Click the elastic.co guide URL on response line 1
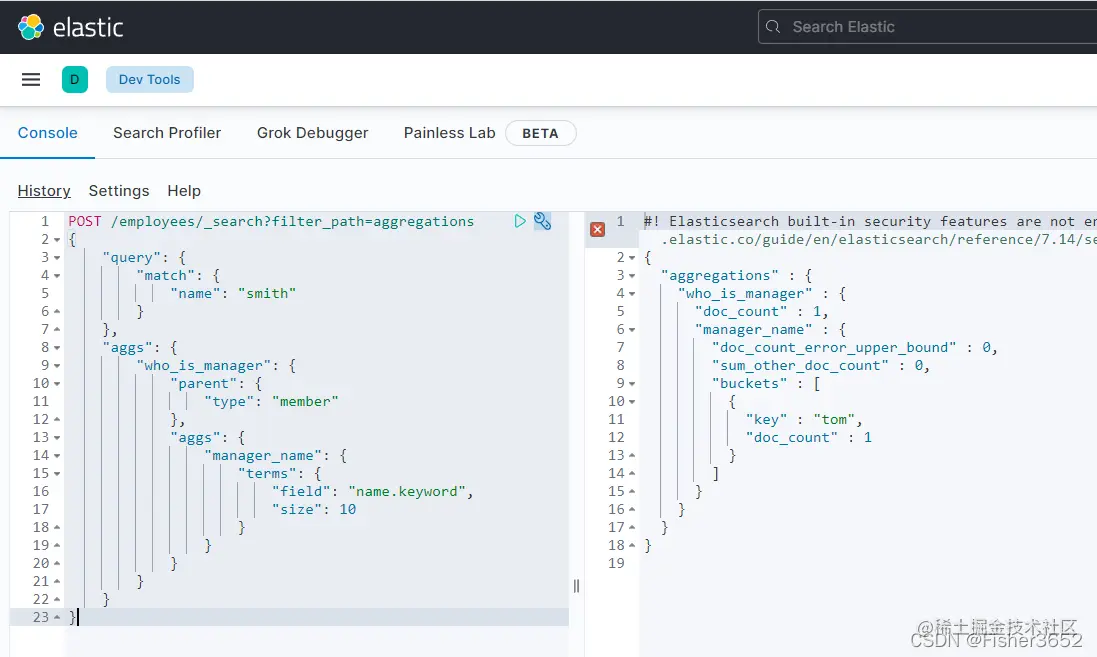 [879, 239]
